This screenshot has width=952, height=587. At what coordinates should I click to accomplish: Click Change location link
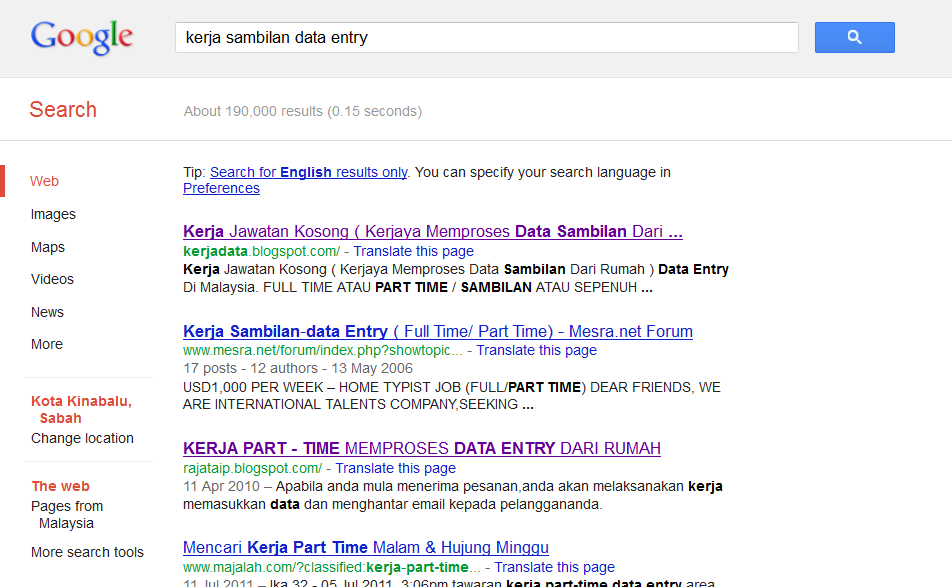click(82, 438)
